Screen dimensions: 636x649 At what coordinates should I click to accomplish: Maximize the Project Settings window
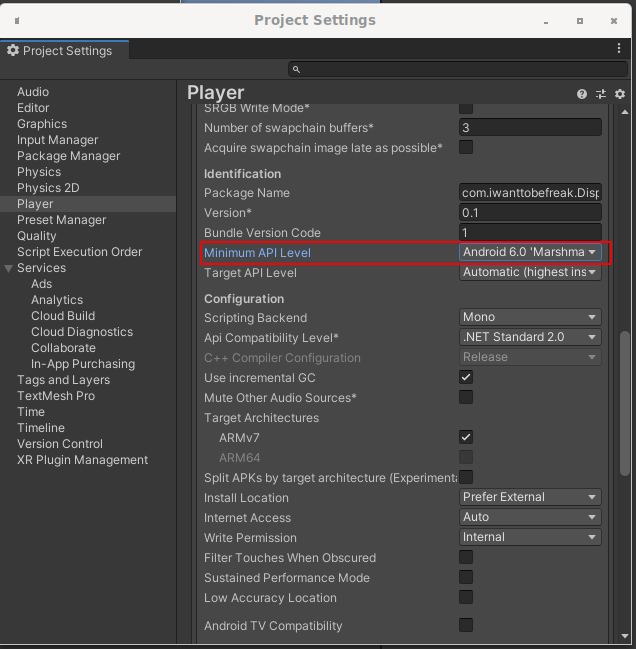[x=579, y=20]
